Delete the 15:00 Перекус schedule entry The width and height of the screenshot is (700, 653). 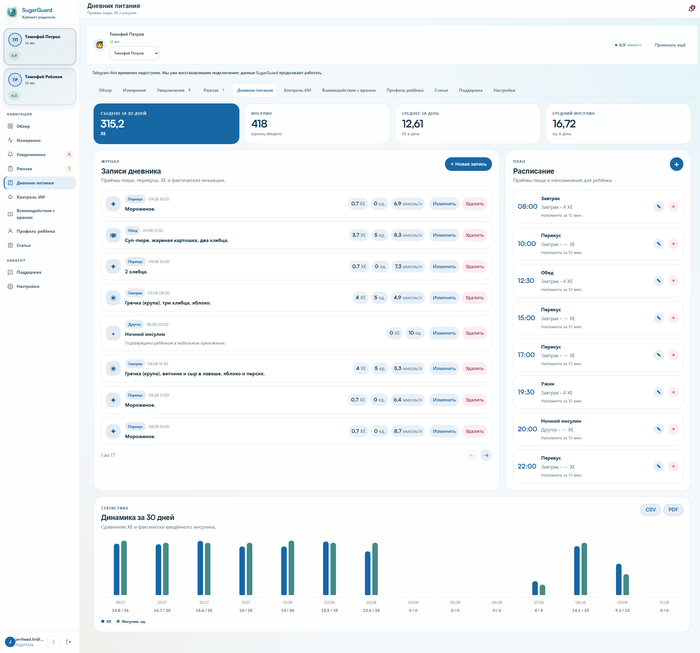(673, 318)
